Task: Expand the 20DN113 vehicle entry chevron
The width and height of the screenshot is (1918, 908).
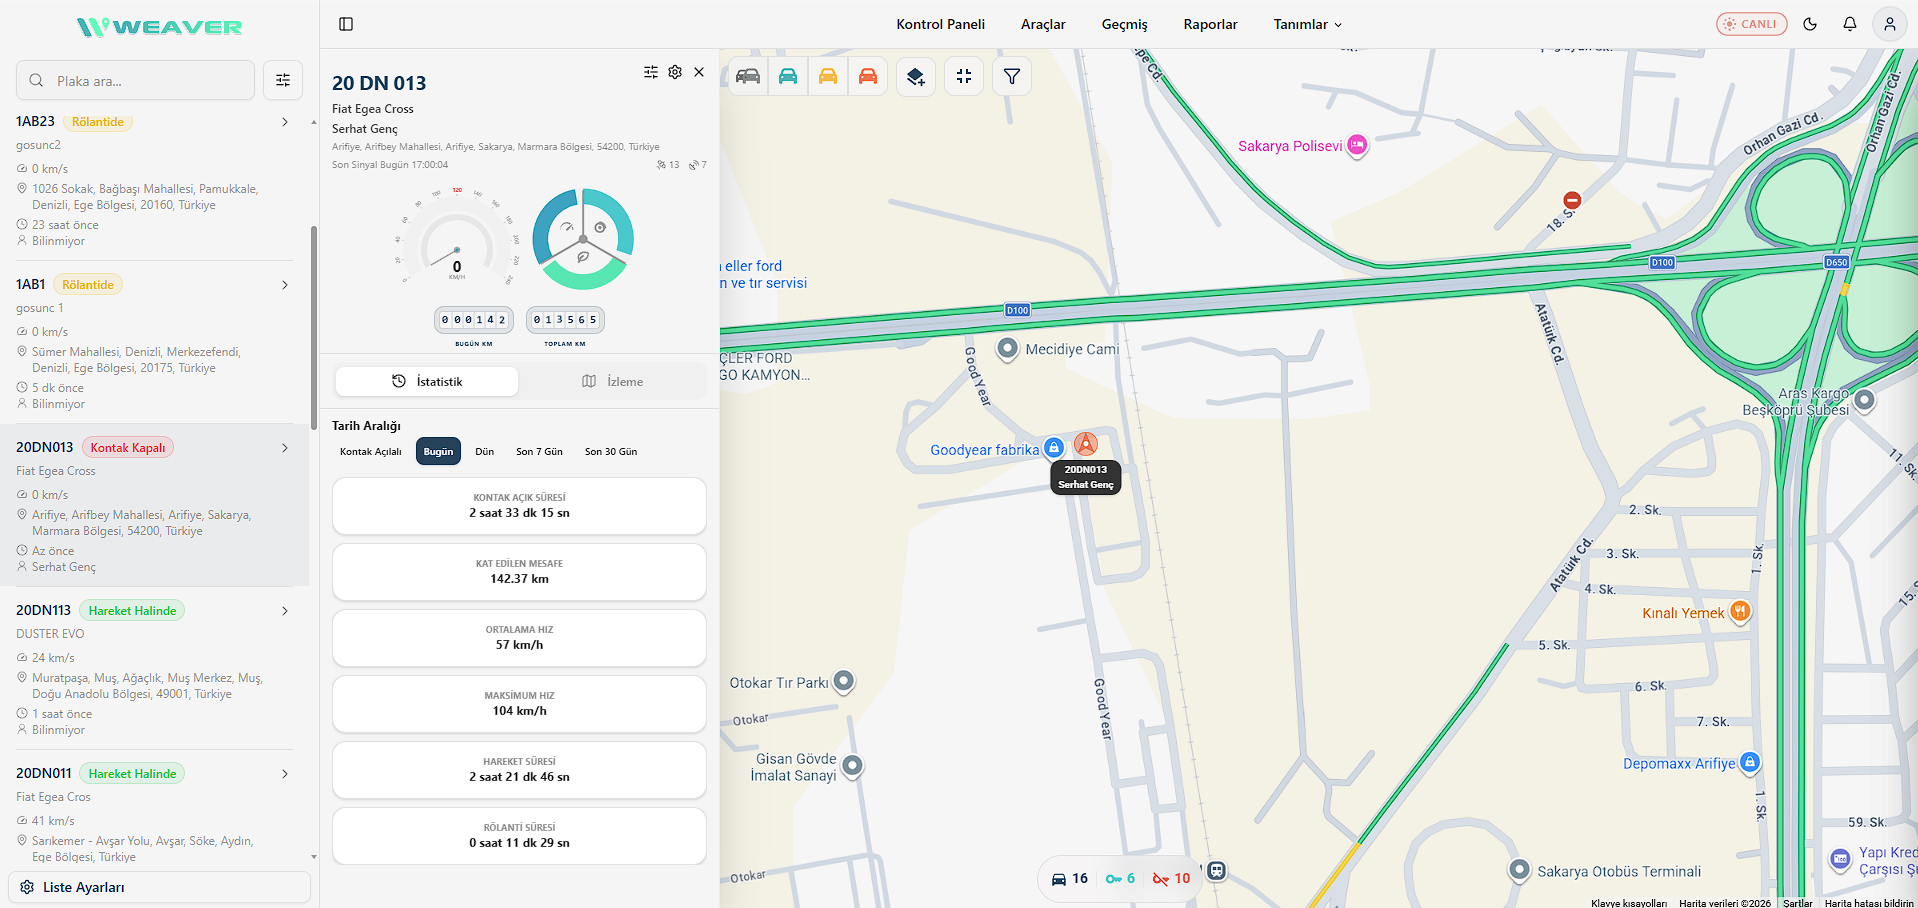Action: [285, 611]
